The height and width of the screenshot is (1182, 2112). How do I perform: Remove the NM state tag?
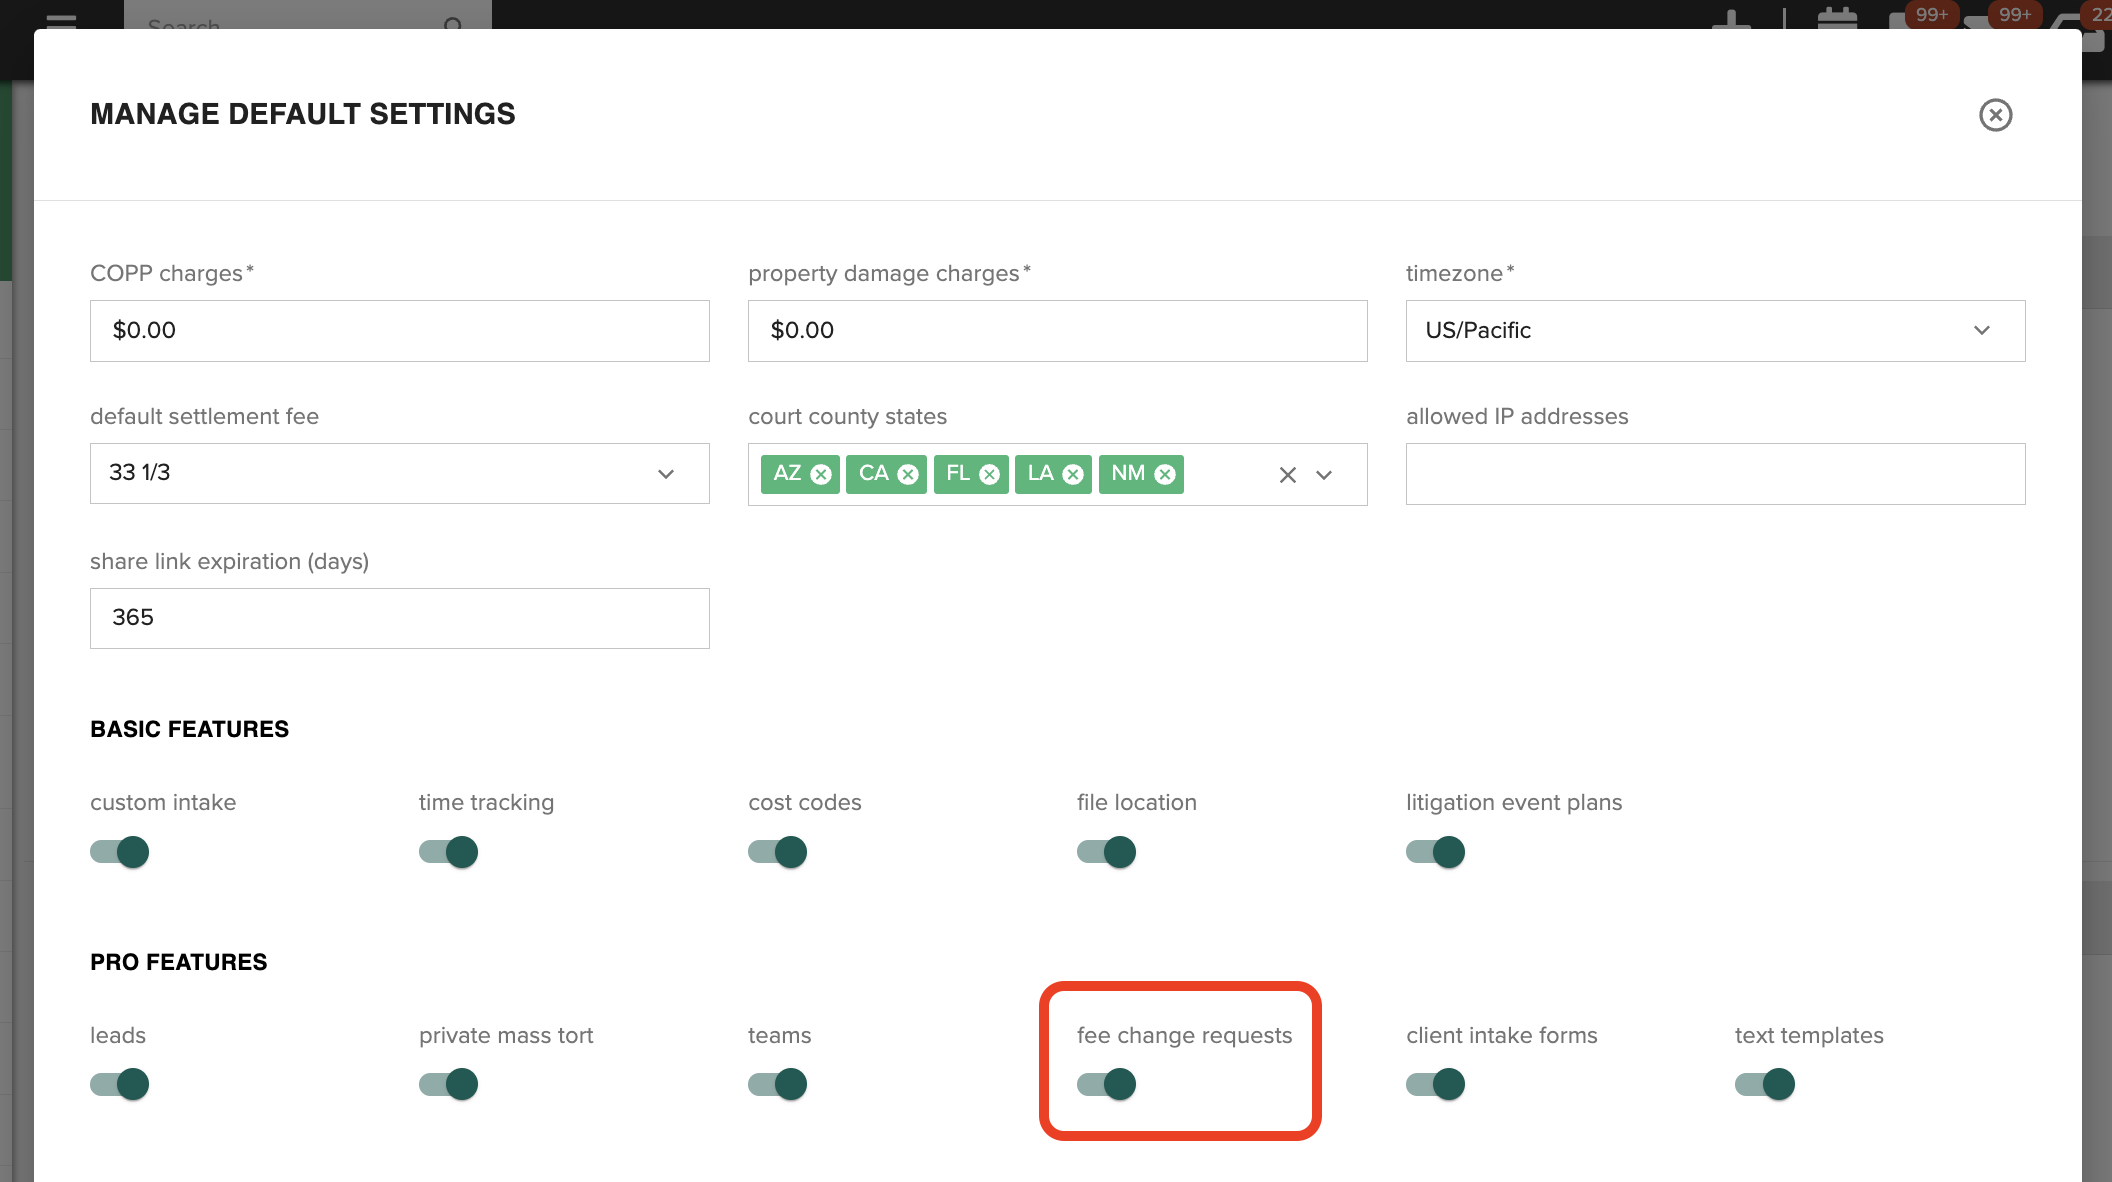point(1165,474)
